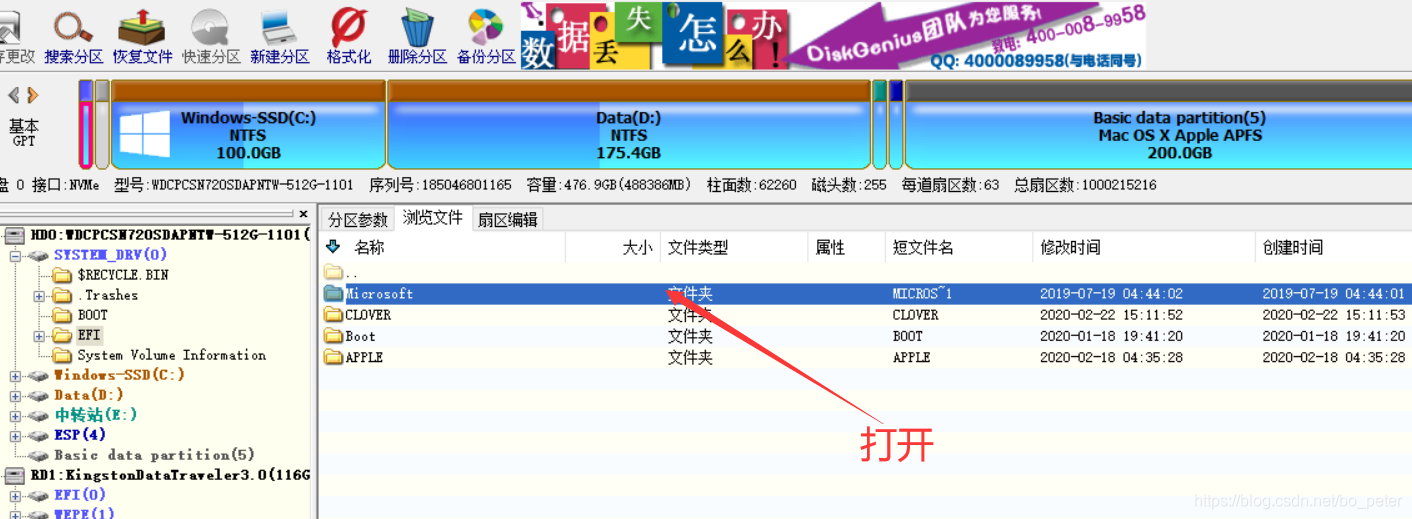Select the BOOT folder in the tree
The height and width of the screenshot is (519, 1412).
coord(92,315)
